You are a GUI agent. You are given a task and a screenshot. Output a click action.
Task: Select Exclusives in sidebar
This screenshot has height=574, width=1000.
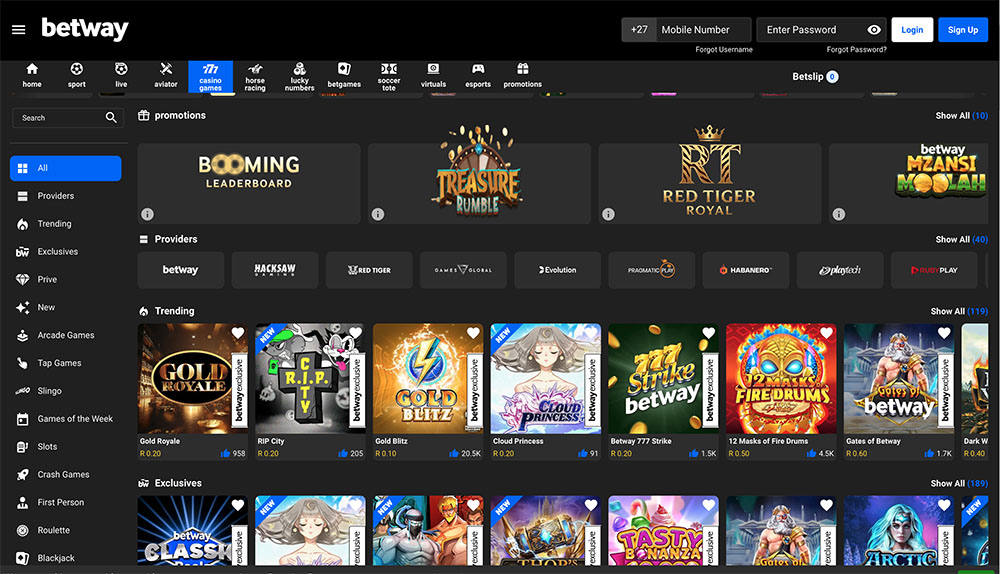coord(66,252)
